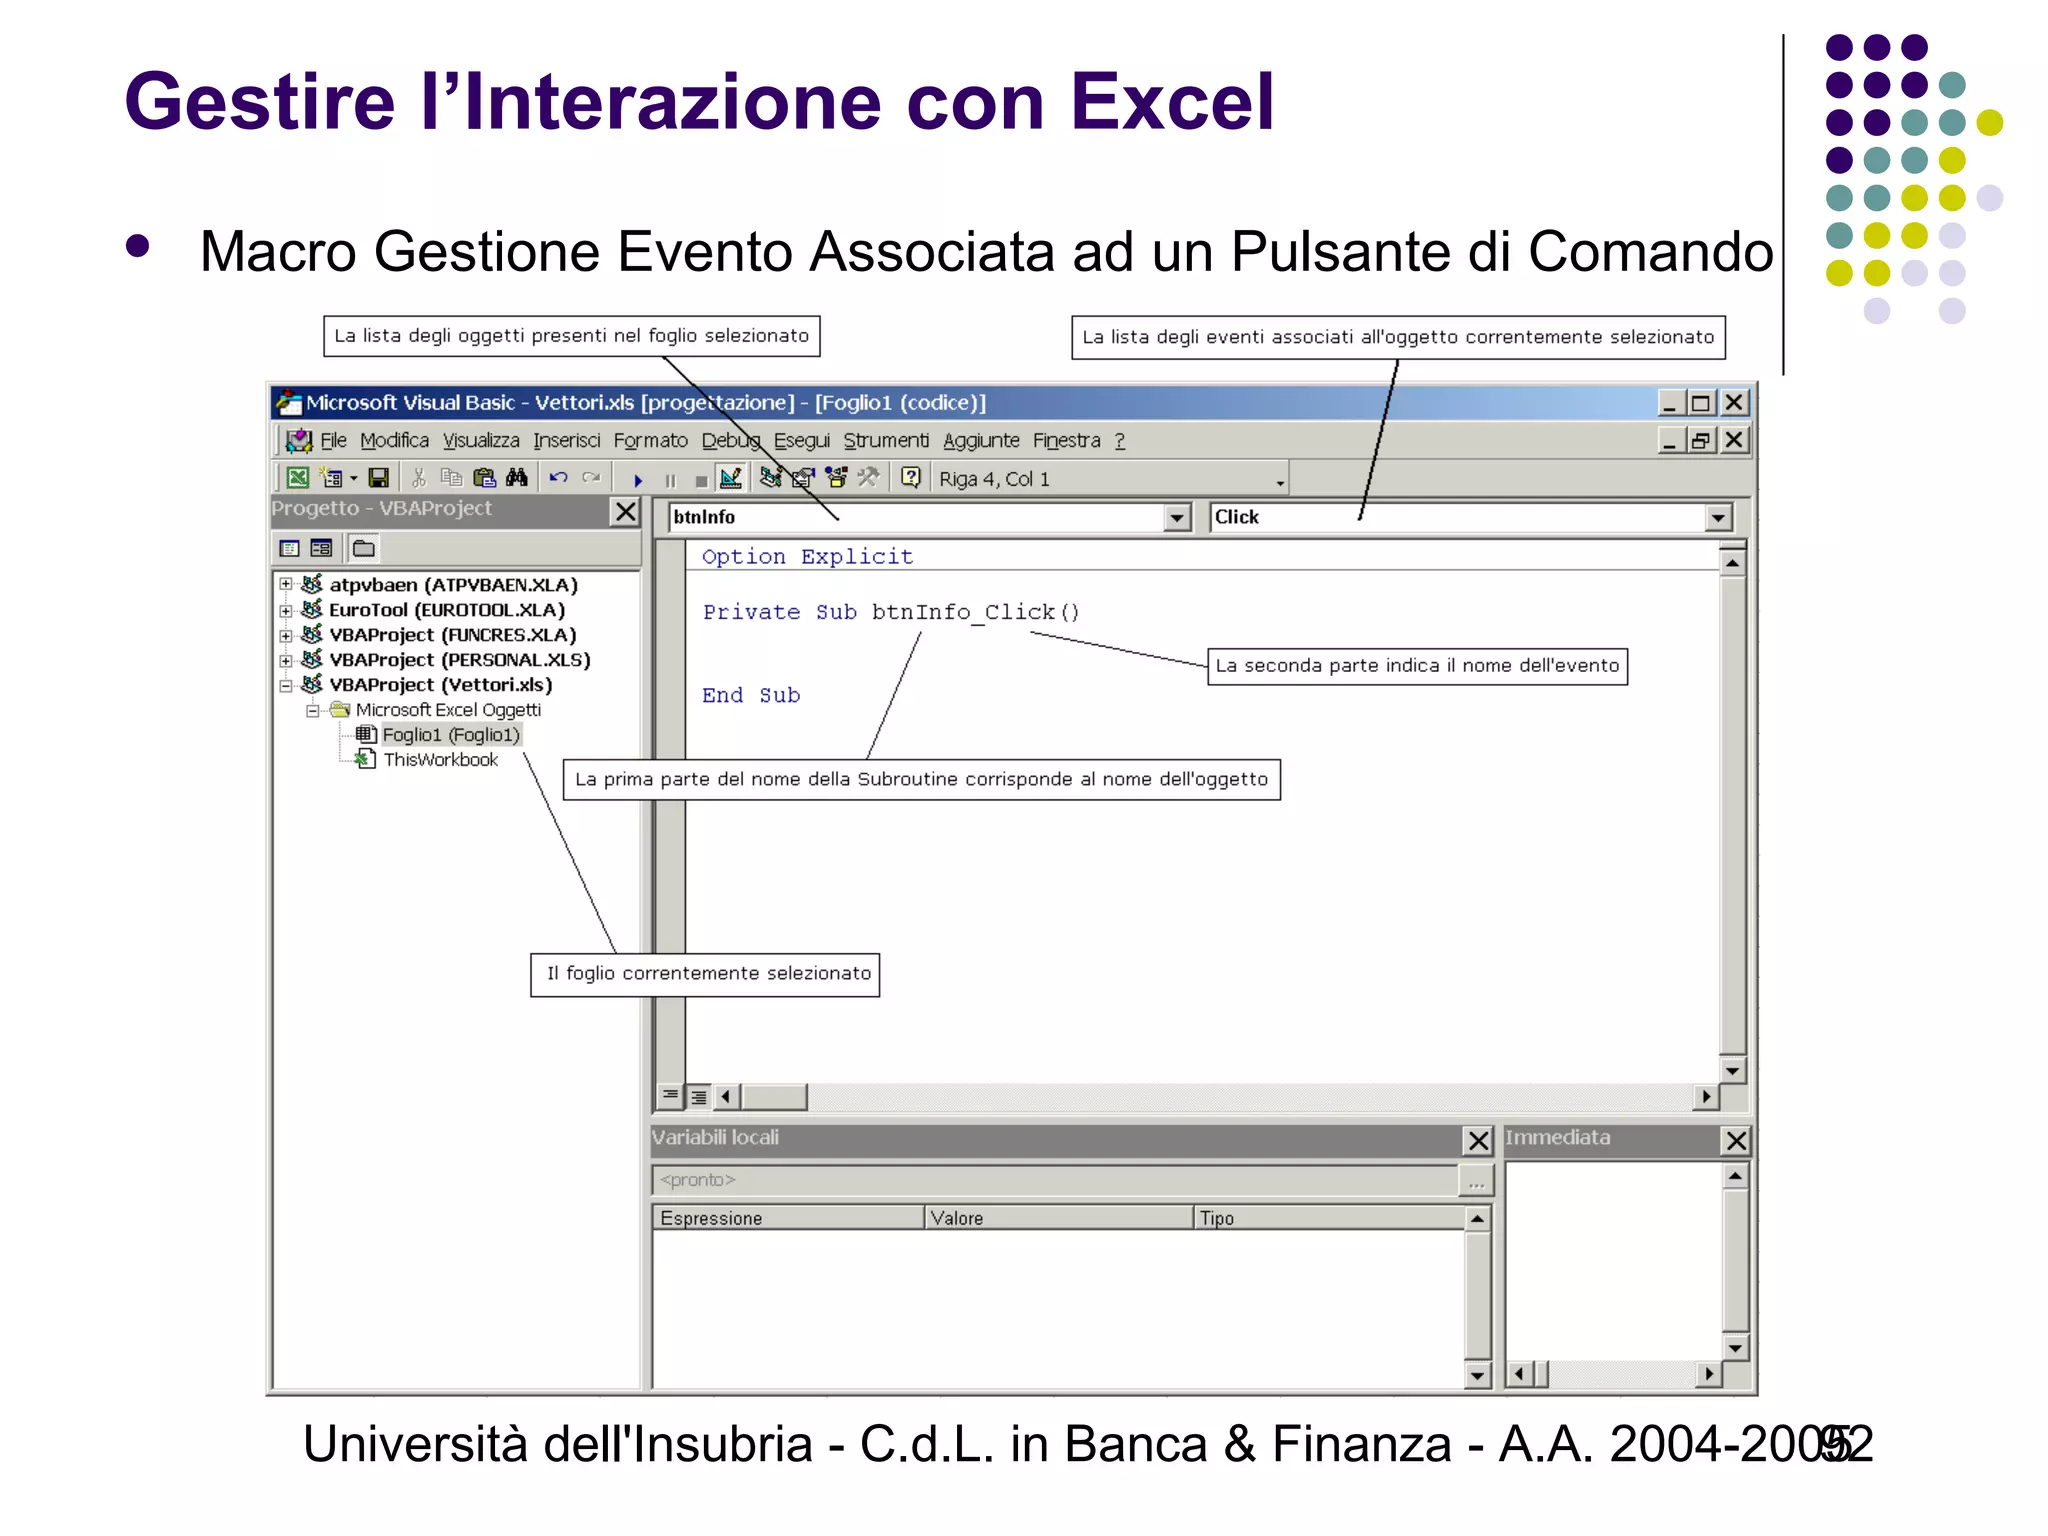Open the Object Browser toolbar icon

coord(836,478)
